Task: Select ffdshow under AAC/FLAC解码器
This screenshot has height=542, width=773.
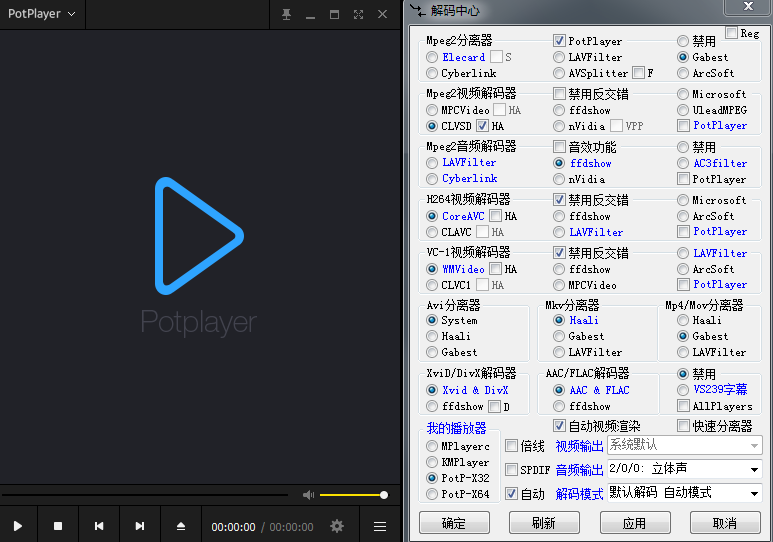Action: 559,406
